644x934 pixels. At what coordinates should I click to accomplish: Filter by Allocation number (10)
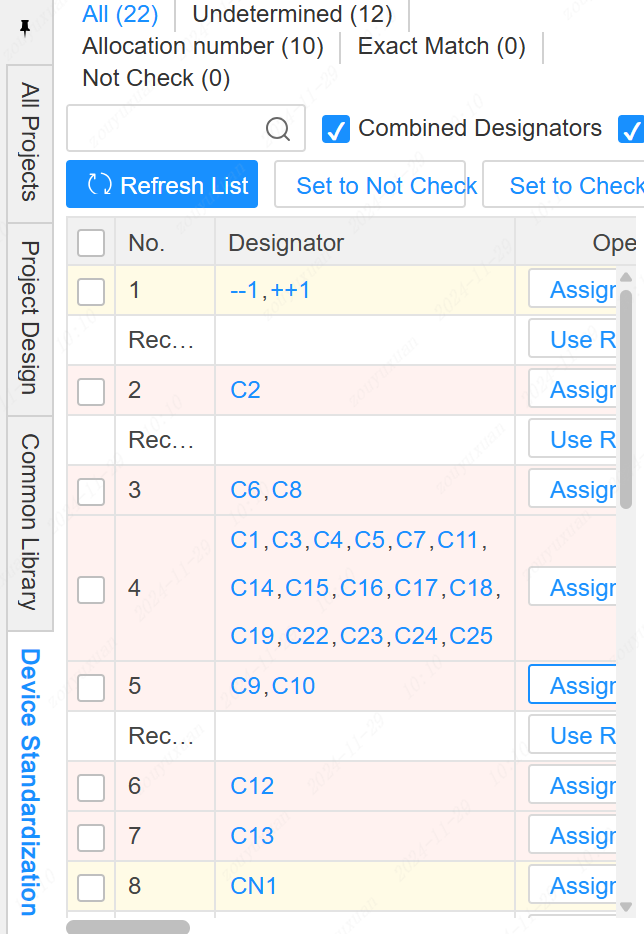pos(203,46)
